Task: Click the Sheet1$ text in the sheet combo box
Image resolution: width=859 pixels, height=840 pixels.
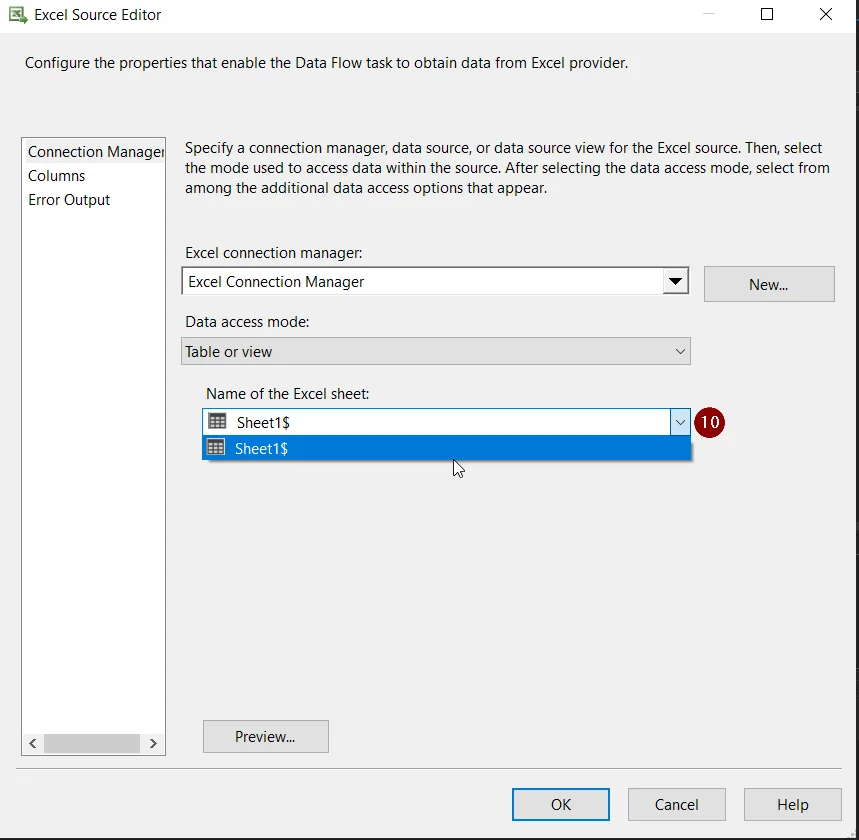Action: pos(263,422)
